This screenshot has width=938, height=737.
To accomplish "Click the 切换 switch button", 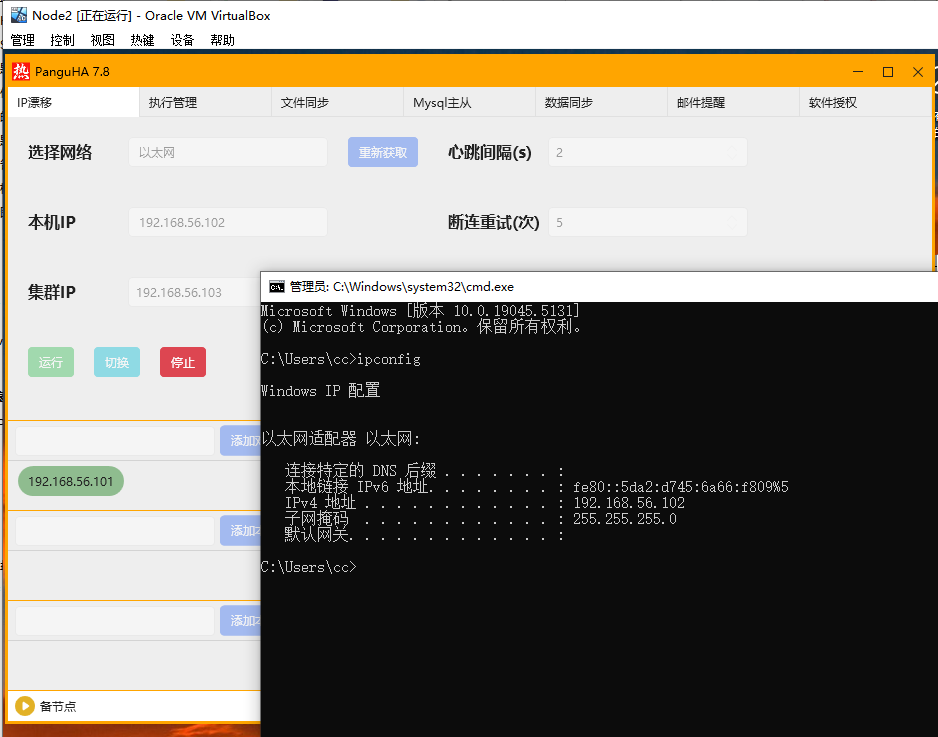I will tap(116, 362).
